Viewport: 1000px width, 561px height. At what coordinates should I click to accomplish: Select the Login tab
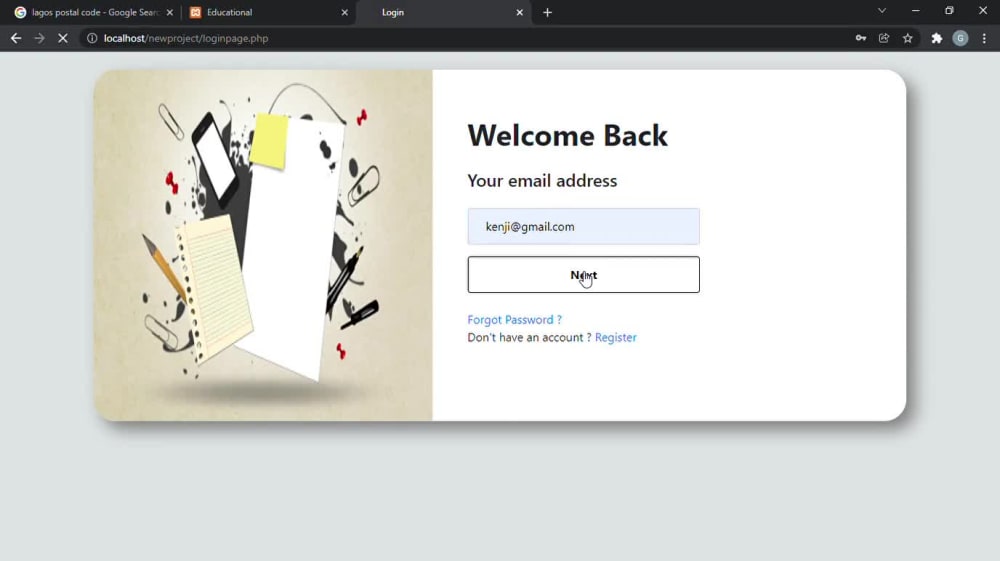tap(443, 12)
